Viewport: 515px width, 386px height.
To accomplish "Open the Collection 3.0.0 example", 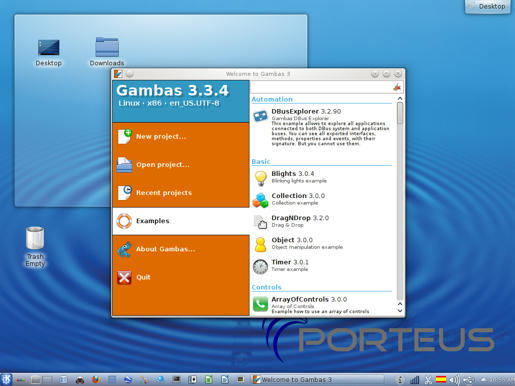I will point(322,200).
